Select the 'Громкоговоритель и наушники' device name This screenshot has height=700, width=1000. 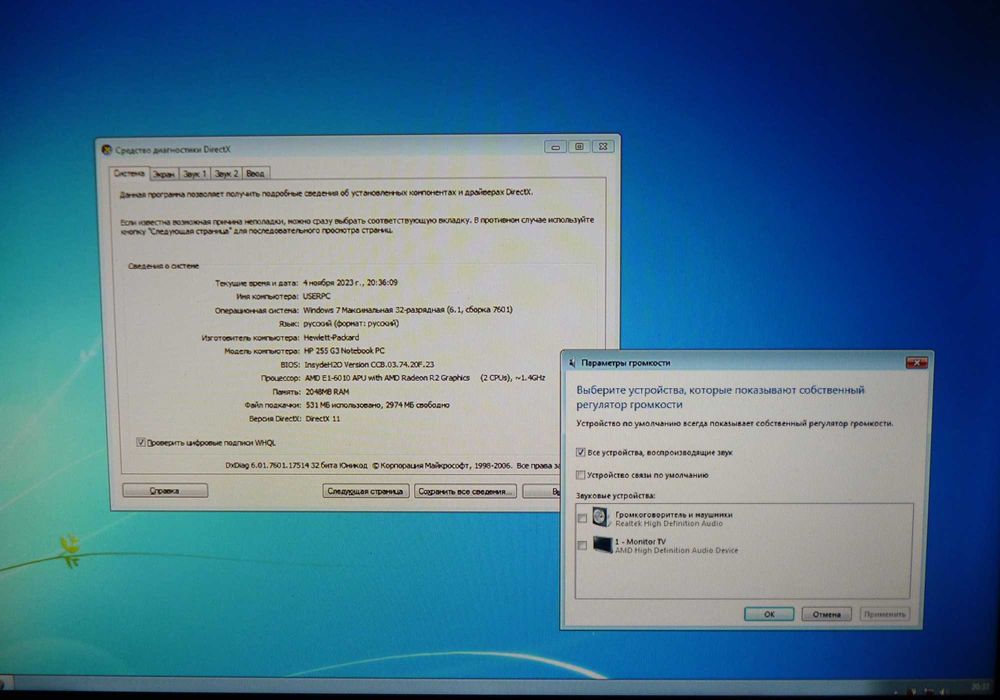(673, 514)
